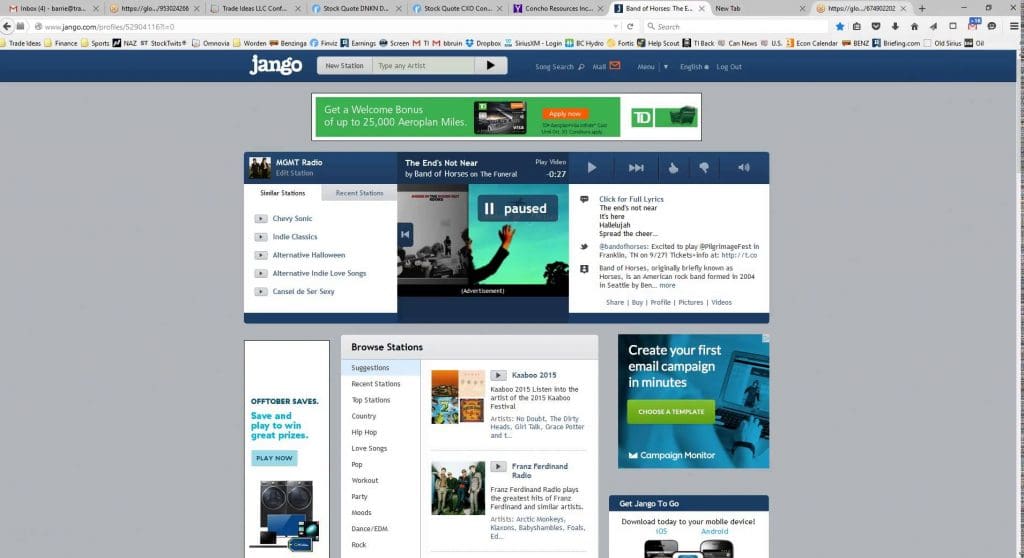
Task: Start station with header play arrow button
Action: (x=490, y=65)
